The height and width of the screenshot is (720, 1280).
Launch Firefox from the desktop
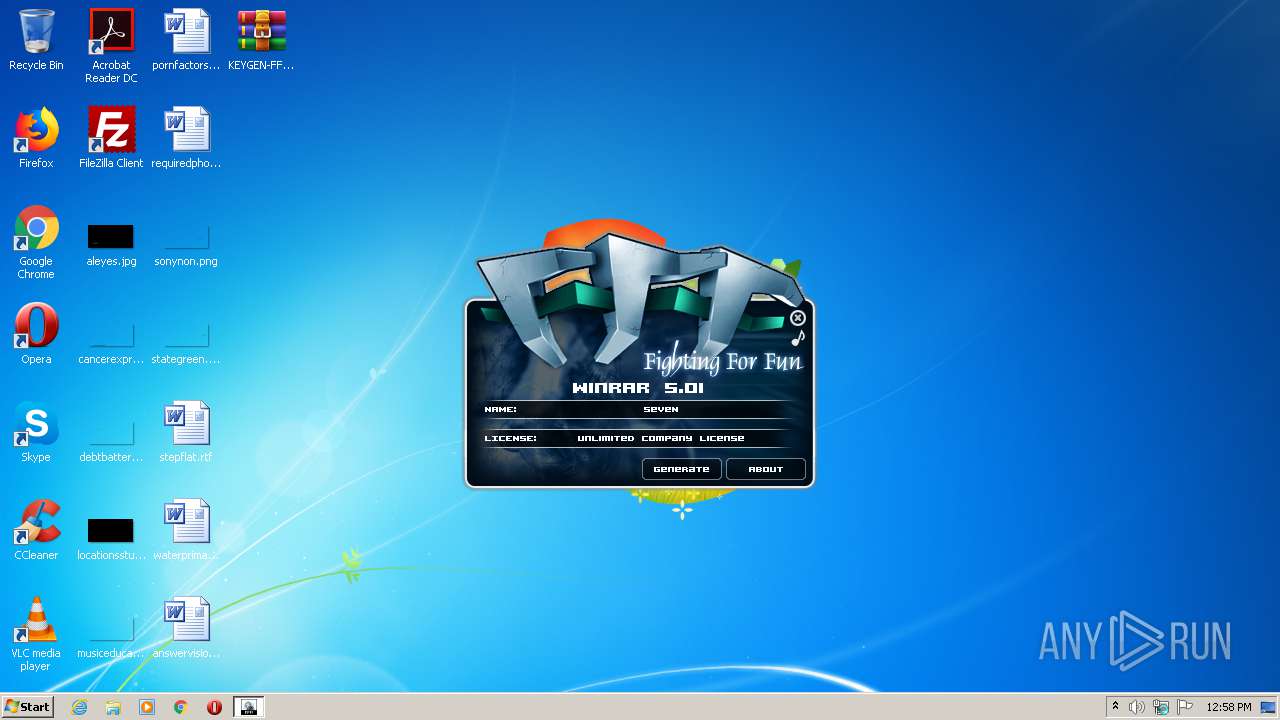pyautogui.click(x=36, y=139)
